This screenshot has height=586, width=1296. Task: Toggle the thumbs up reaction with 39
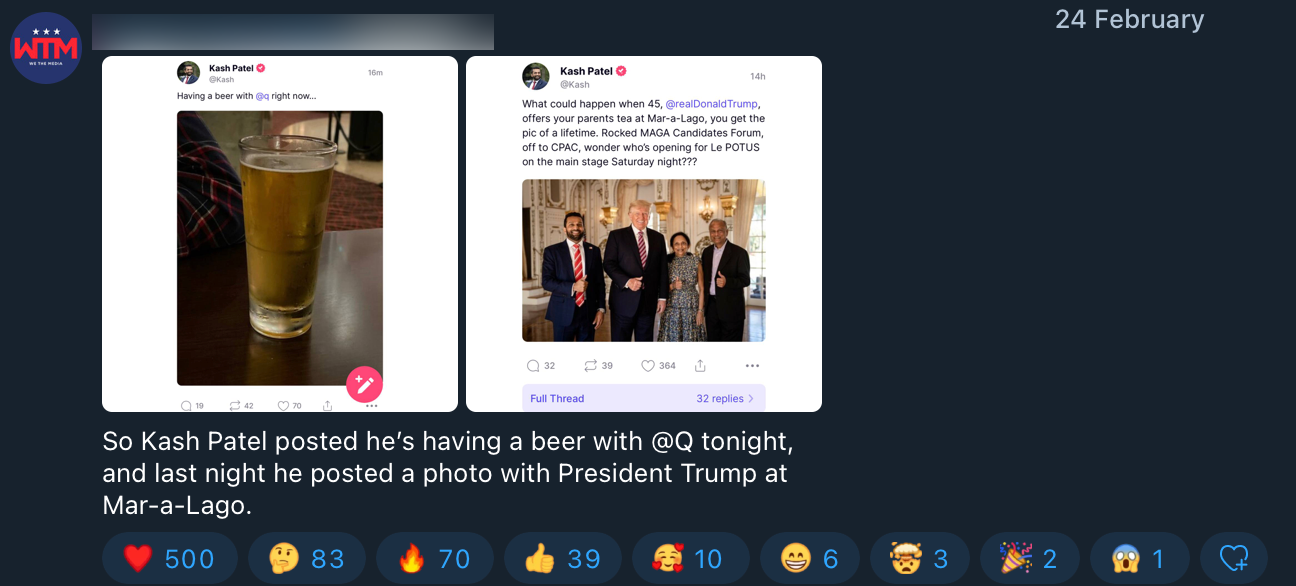click(x=562, y=558)
